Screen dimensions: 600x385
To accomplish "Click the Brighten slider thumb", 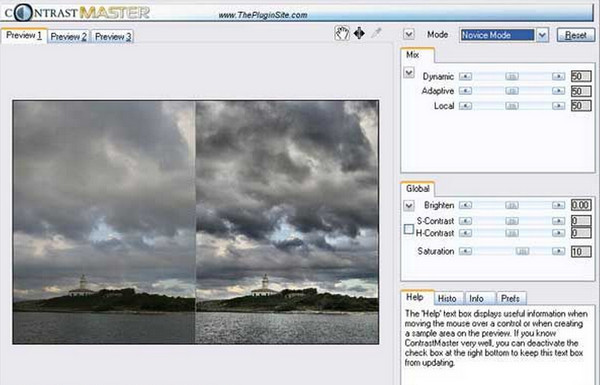I will pos(512,206).
